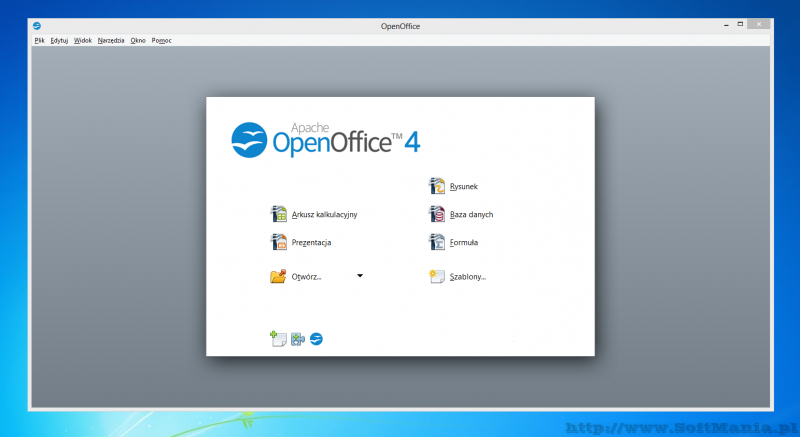Image resolution: width=800 pixels, height=437 pixels.
Task: Open the Widok menu
Action: 83,40
